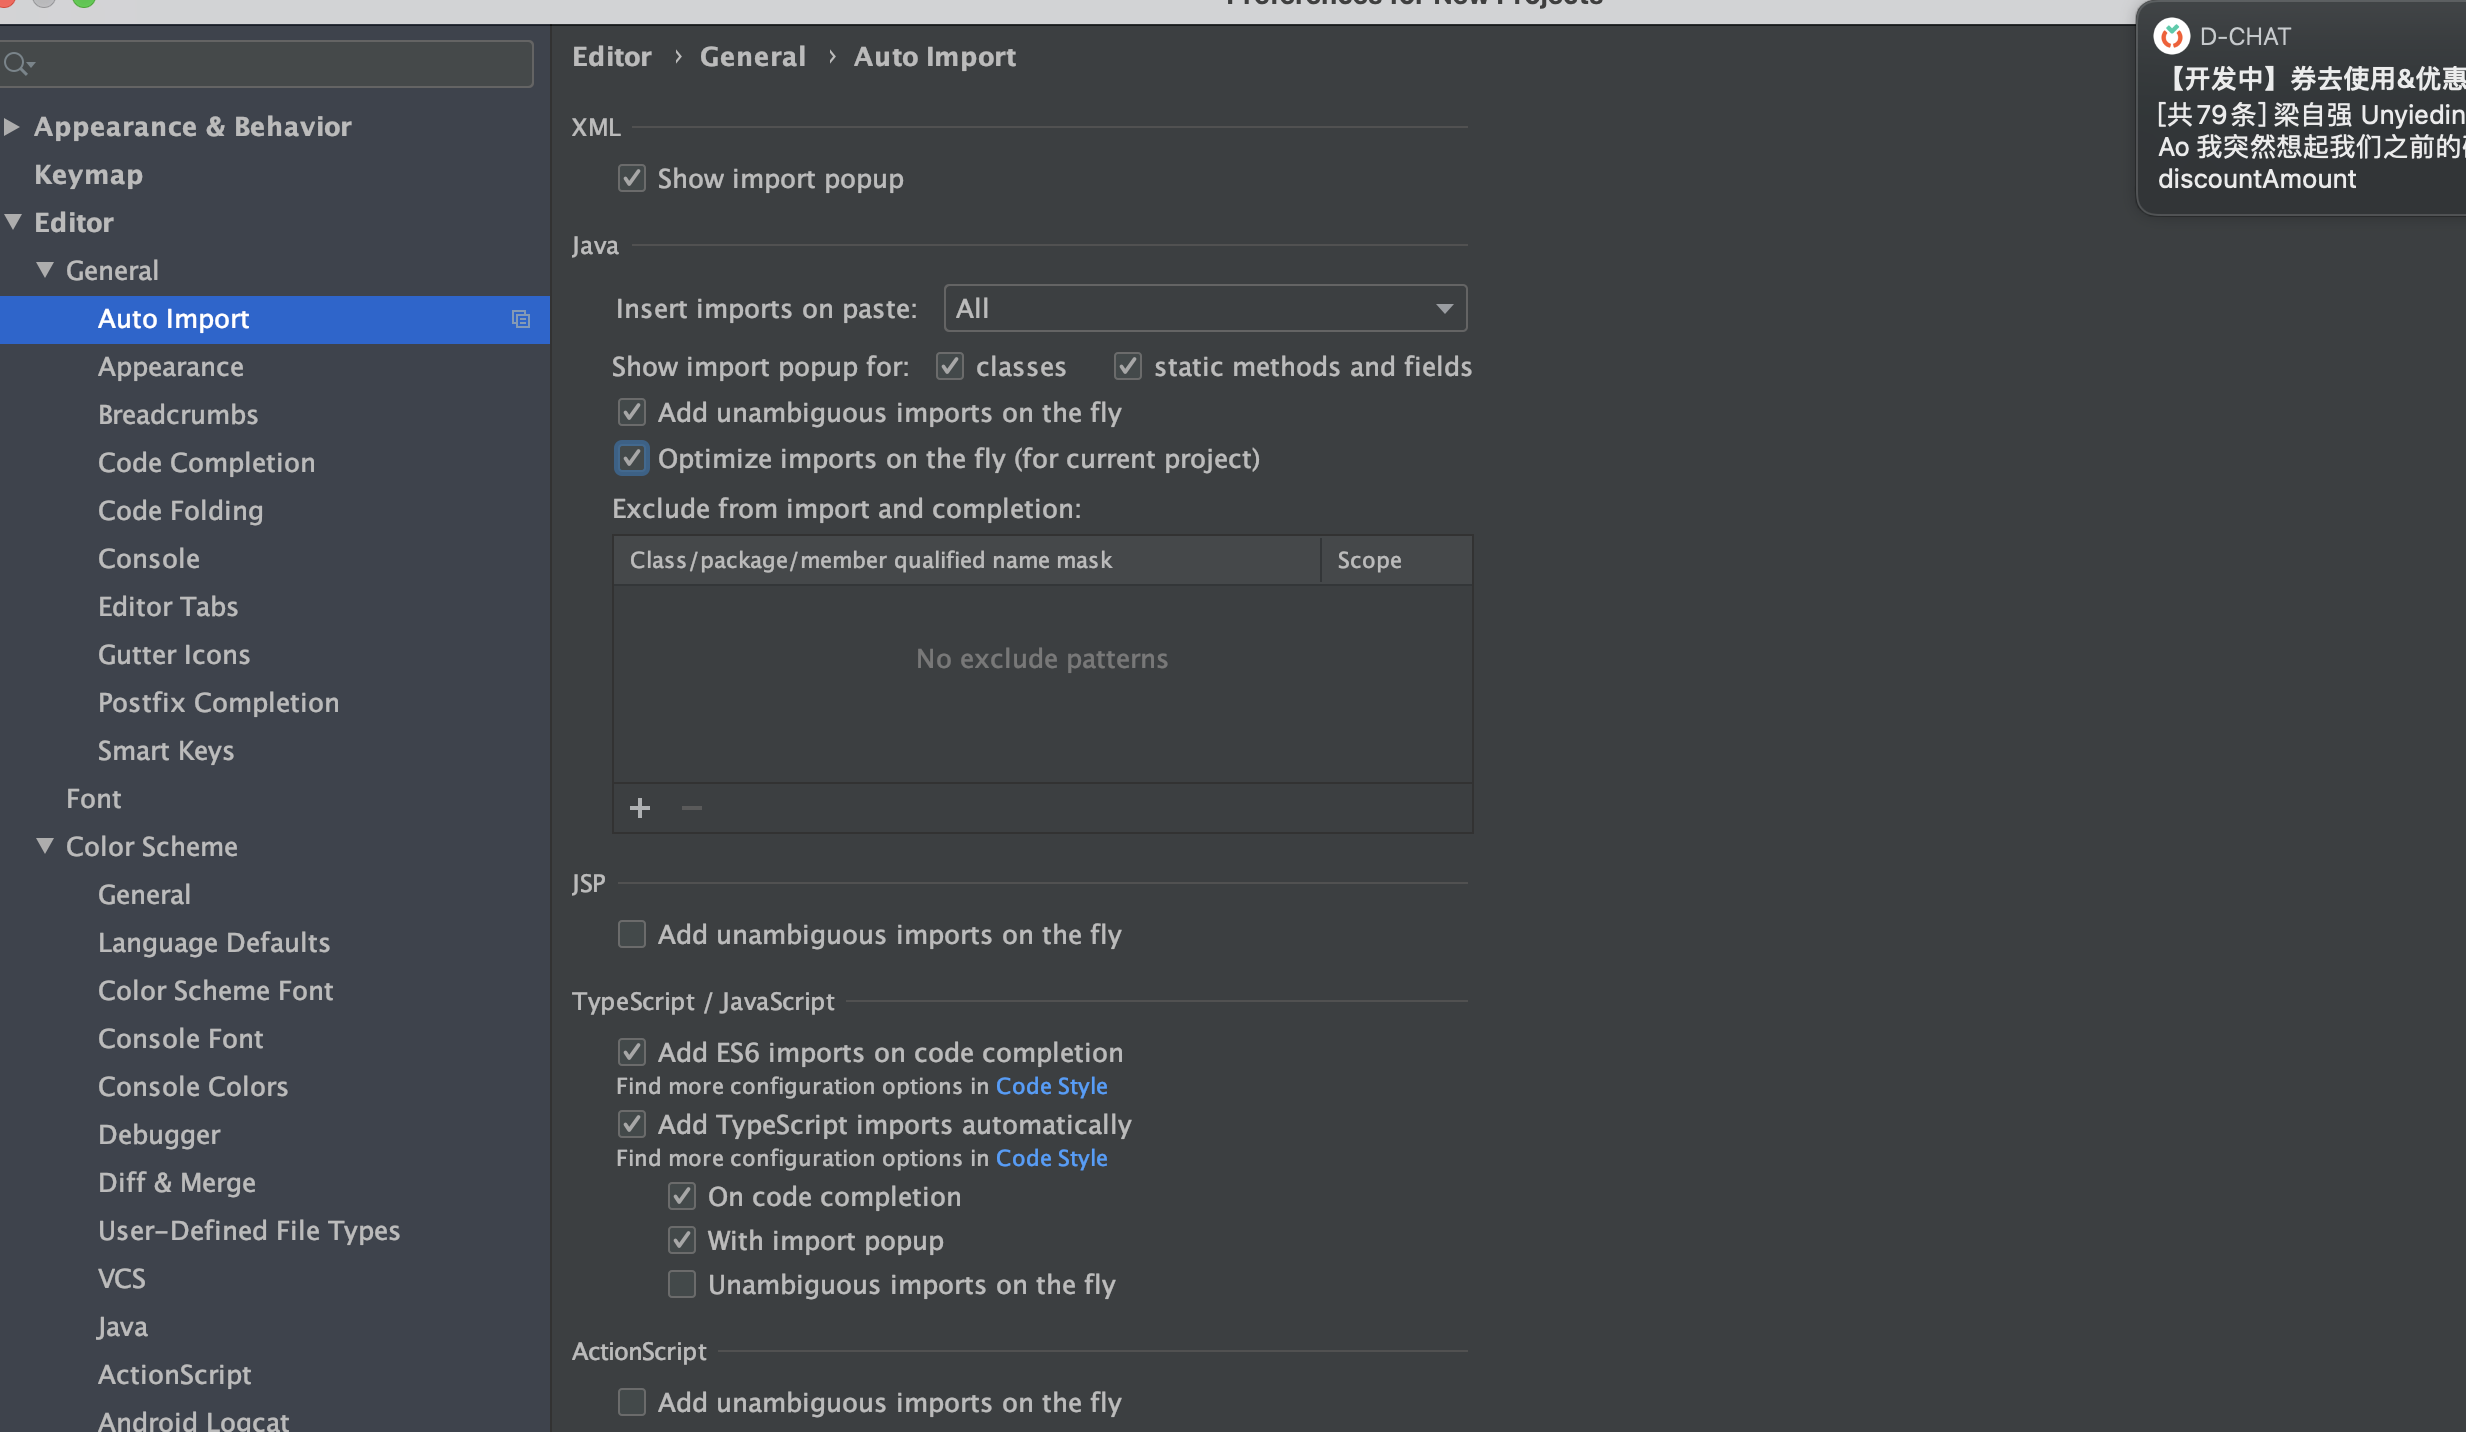The height and width of the screenshot is (1432, 2466).
Task: Click the D-CHAT notification app icon
Action: tap(2171, 36)
